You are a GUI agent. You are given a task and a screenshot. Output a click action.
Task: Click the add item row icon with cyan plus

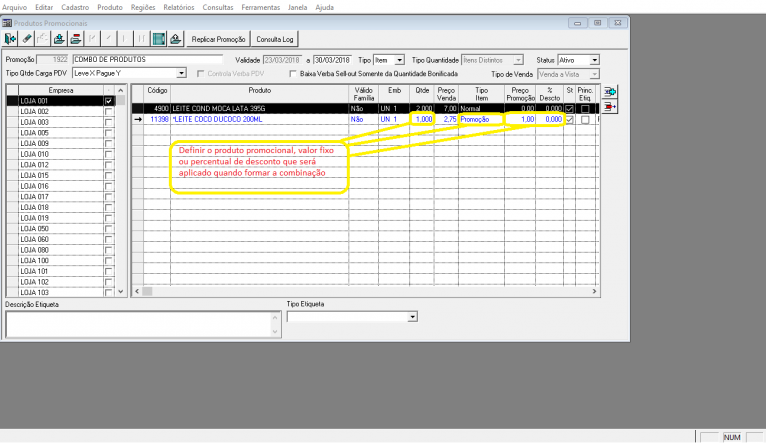point(610,91)
